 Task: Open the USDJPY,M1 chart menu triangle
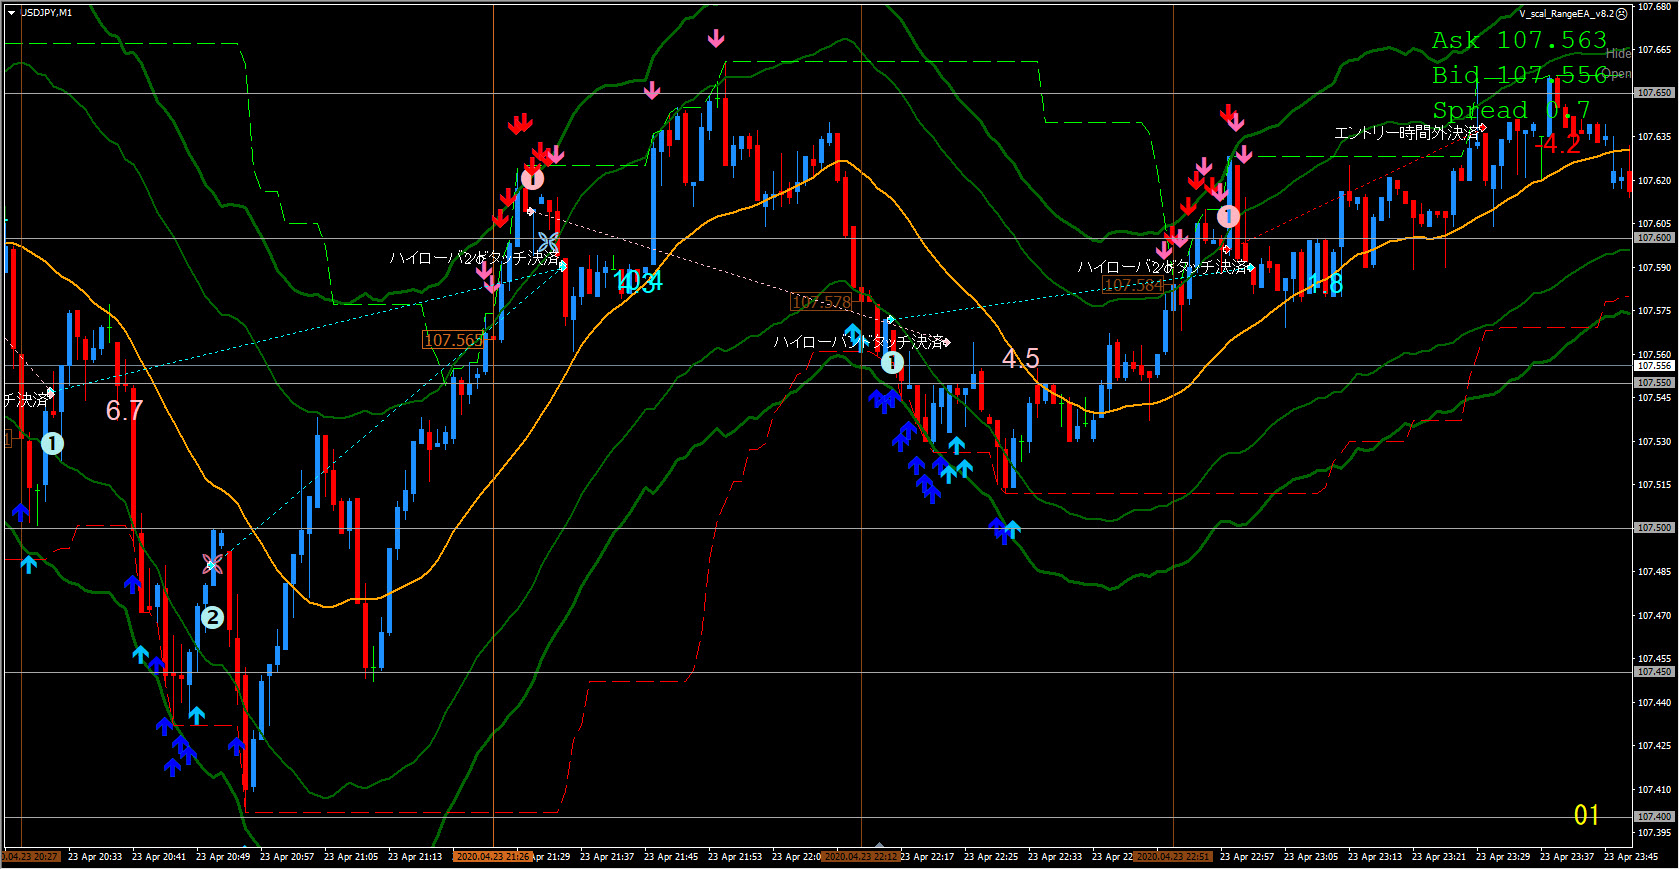click(x=11, y=13)
